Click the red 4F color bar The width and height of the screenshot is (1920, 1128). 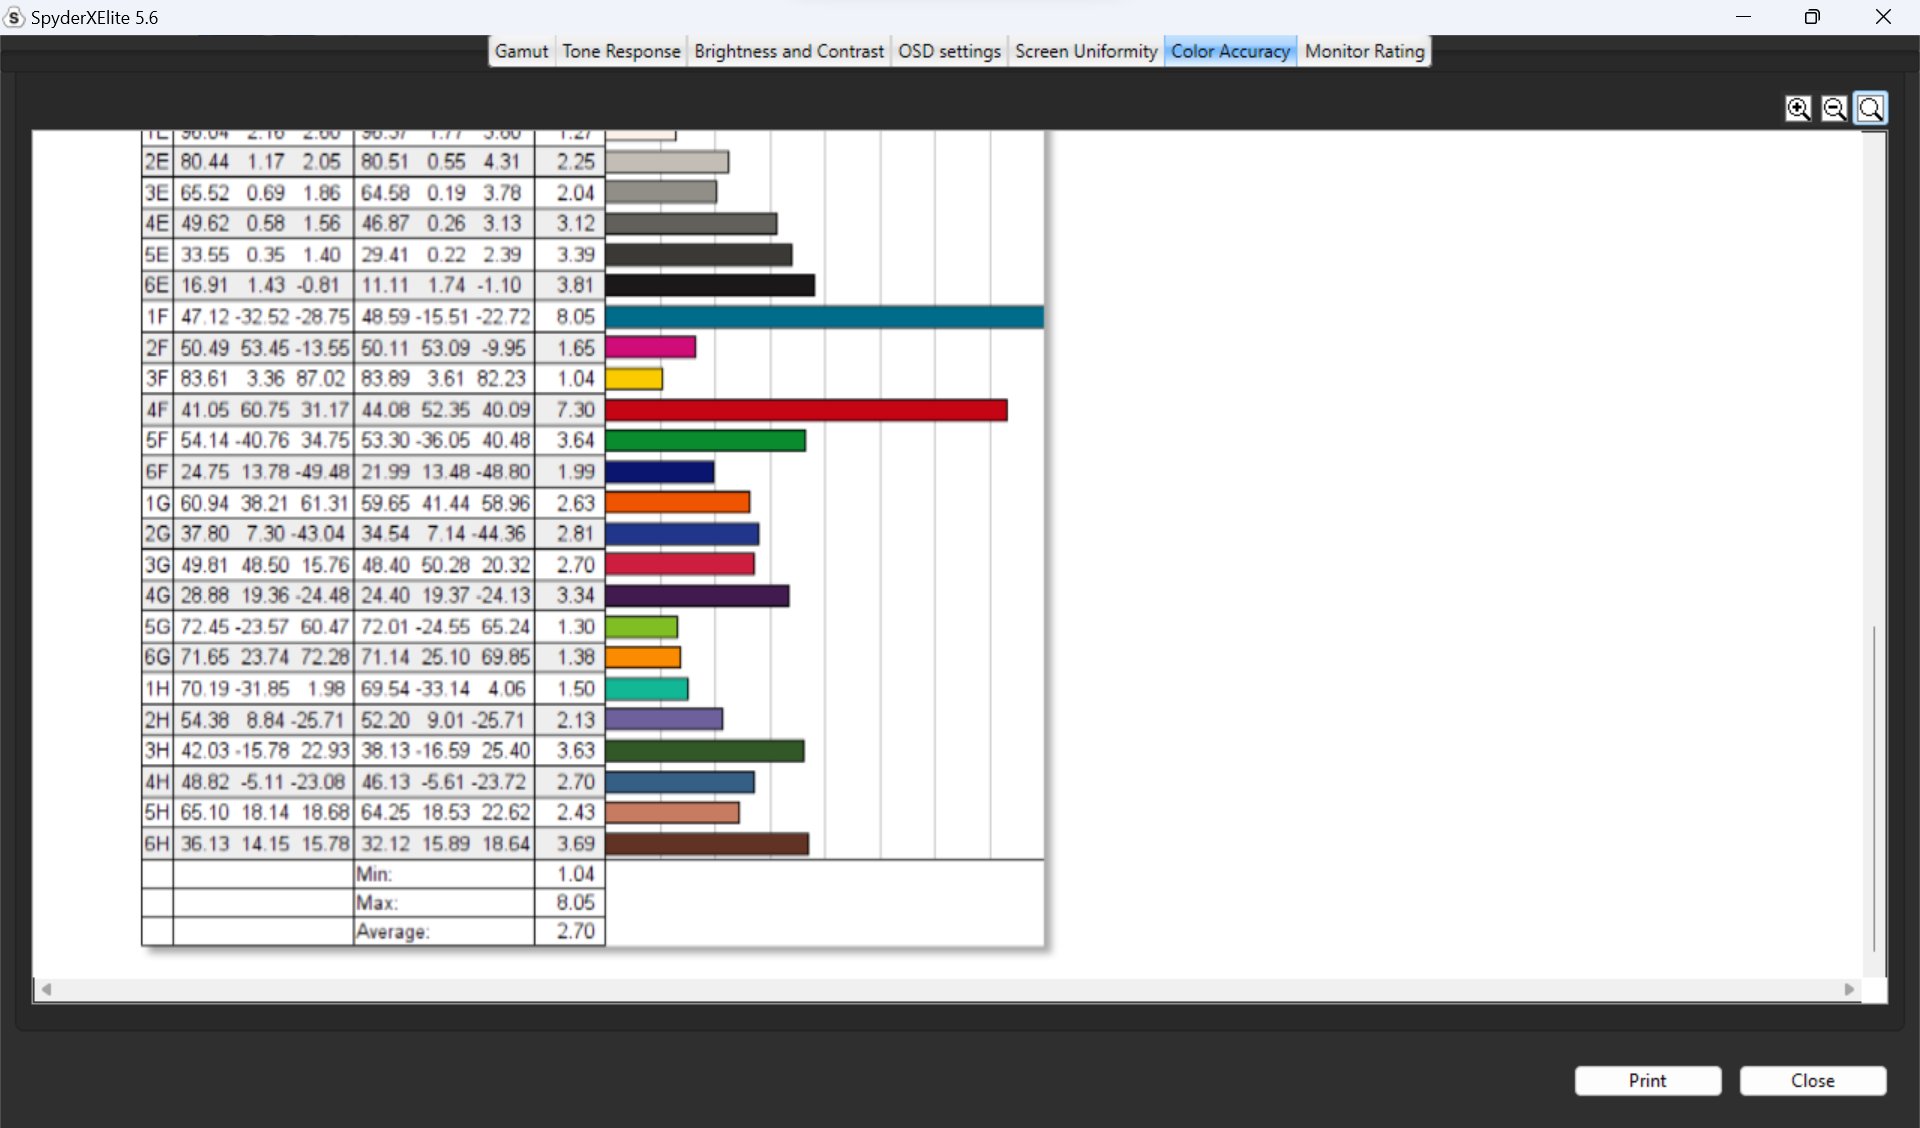[805, 410]
